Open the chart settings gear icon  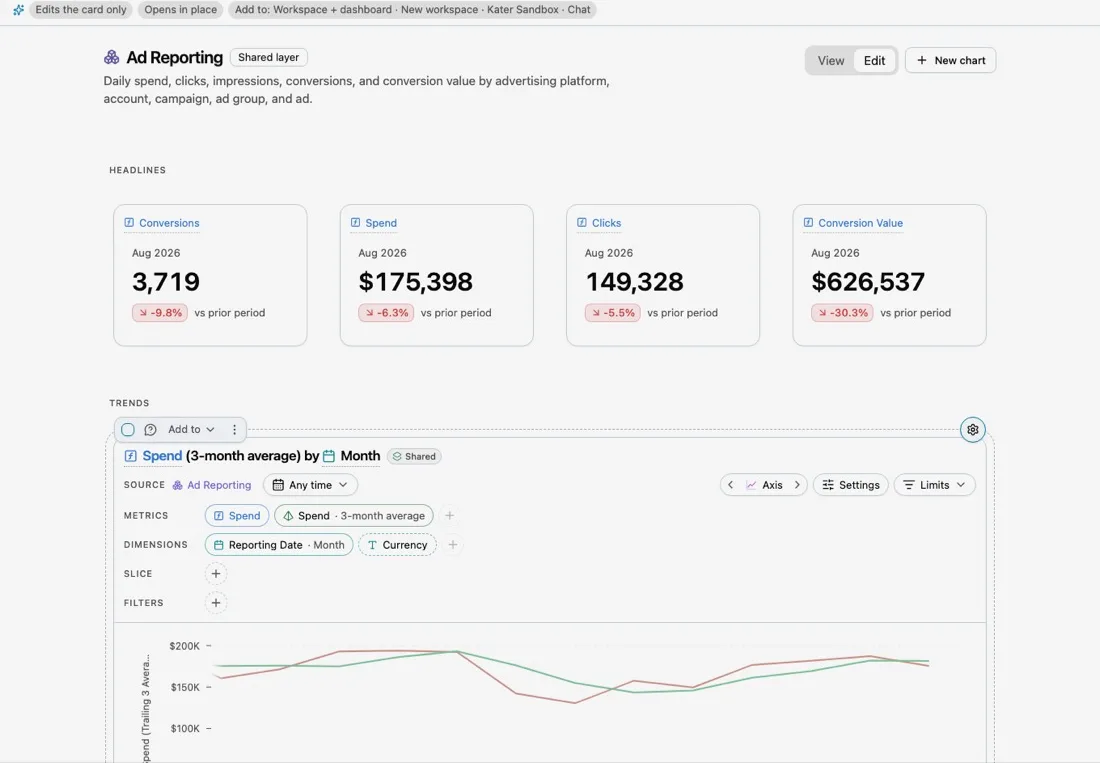pyautogui.click(x=972, y=429)
